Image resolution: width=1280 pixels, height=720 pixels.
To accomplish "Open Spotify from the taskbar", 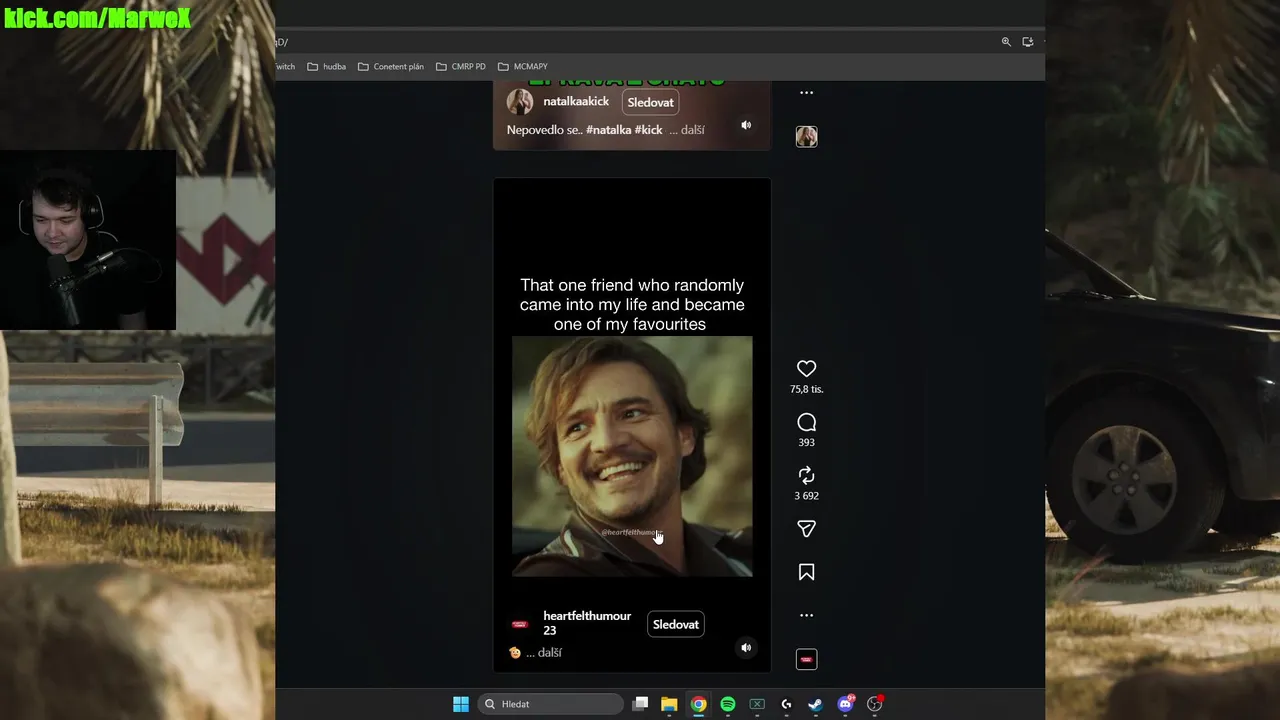I will tap(728, 704).
